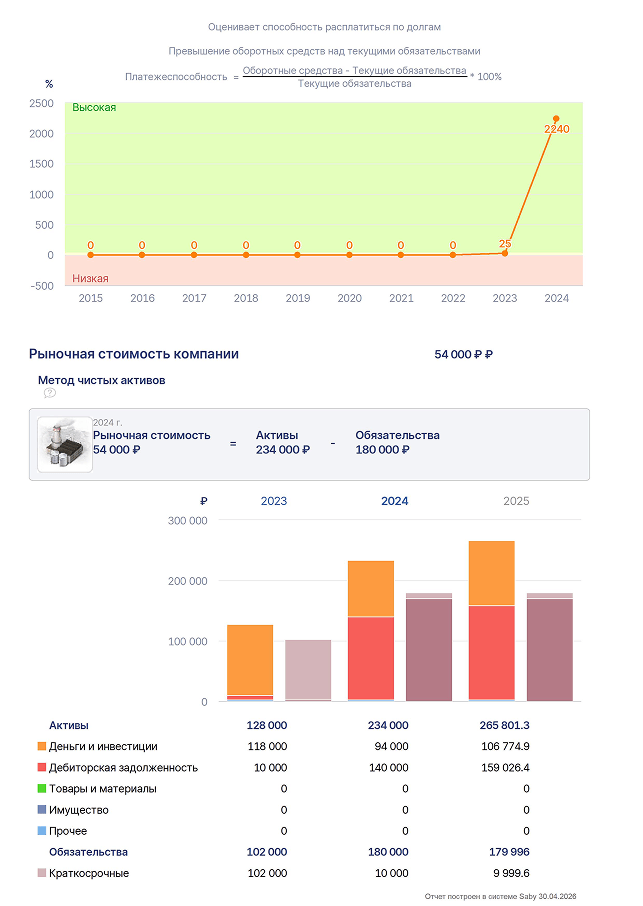Click the 2024 orange money segment of bar
This screenshot has height=906, width=643.
(x=371, y=588)
